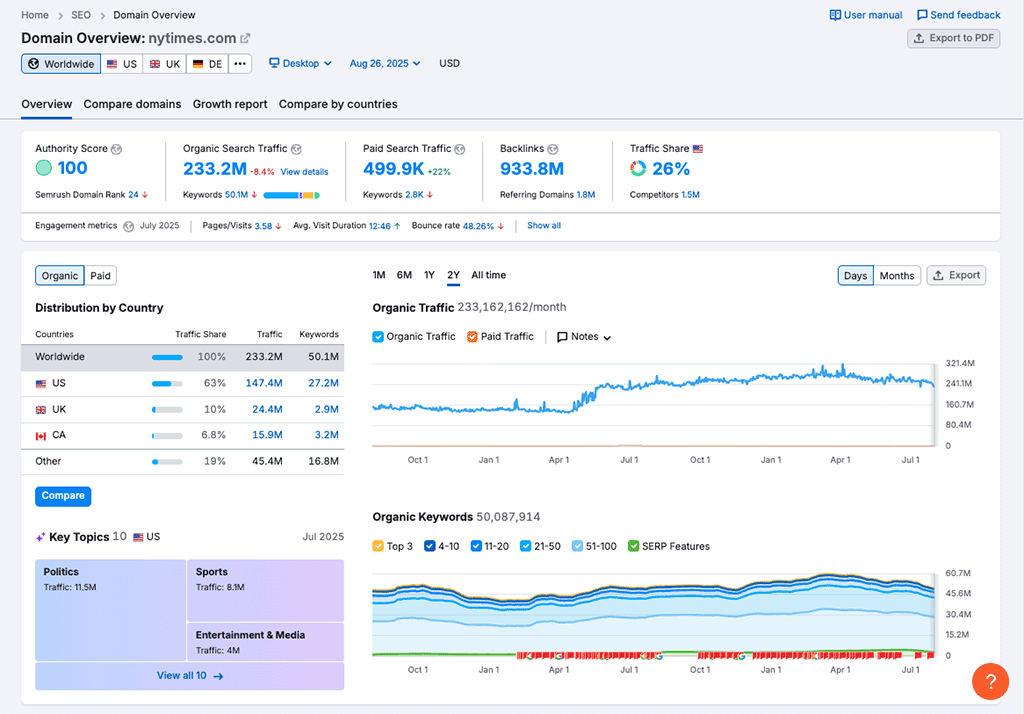Screen dimensions: 1024x714
Task: Click the US traffic share bar
Action: [x=167, y=383]
